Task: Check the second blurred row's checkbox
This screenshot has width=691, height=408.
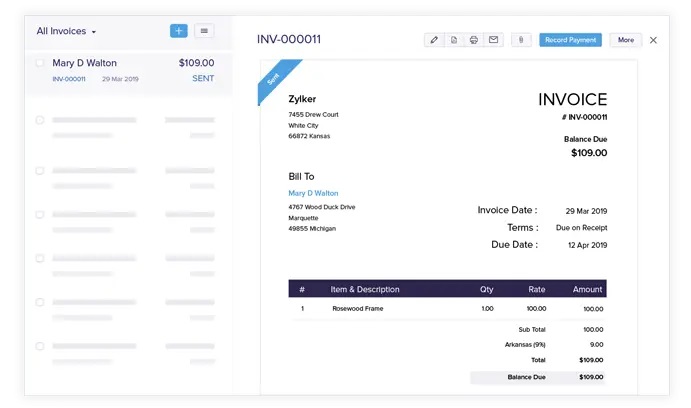Action: click(40, 170)
